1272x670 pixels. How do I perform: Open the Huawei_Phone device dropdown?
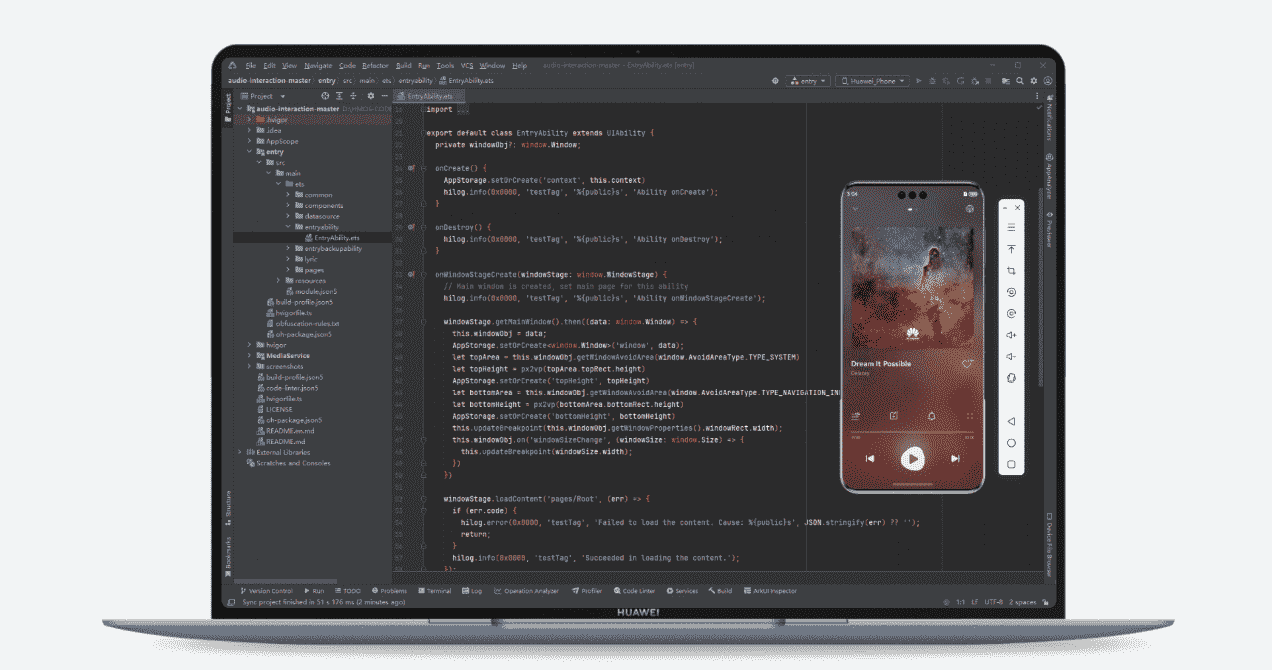pyautogui.click(x=872, y=80)
